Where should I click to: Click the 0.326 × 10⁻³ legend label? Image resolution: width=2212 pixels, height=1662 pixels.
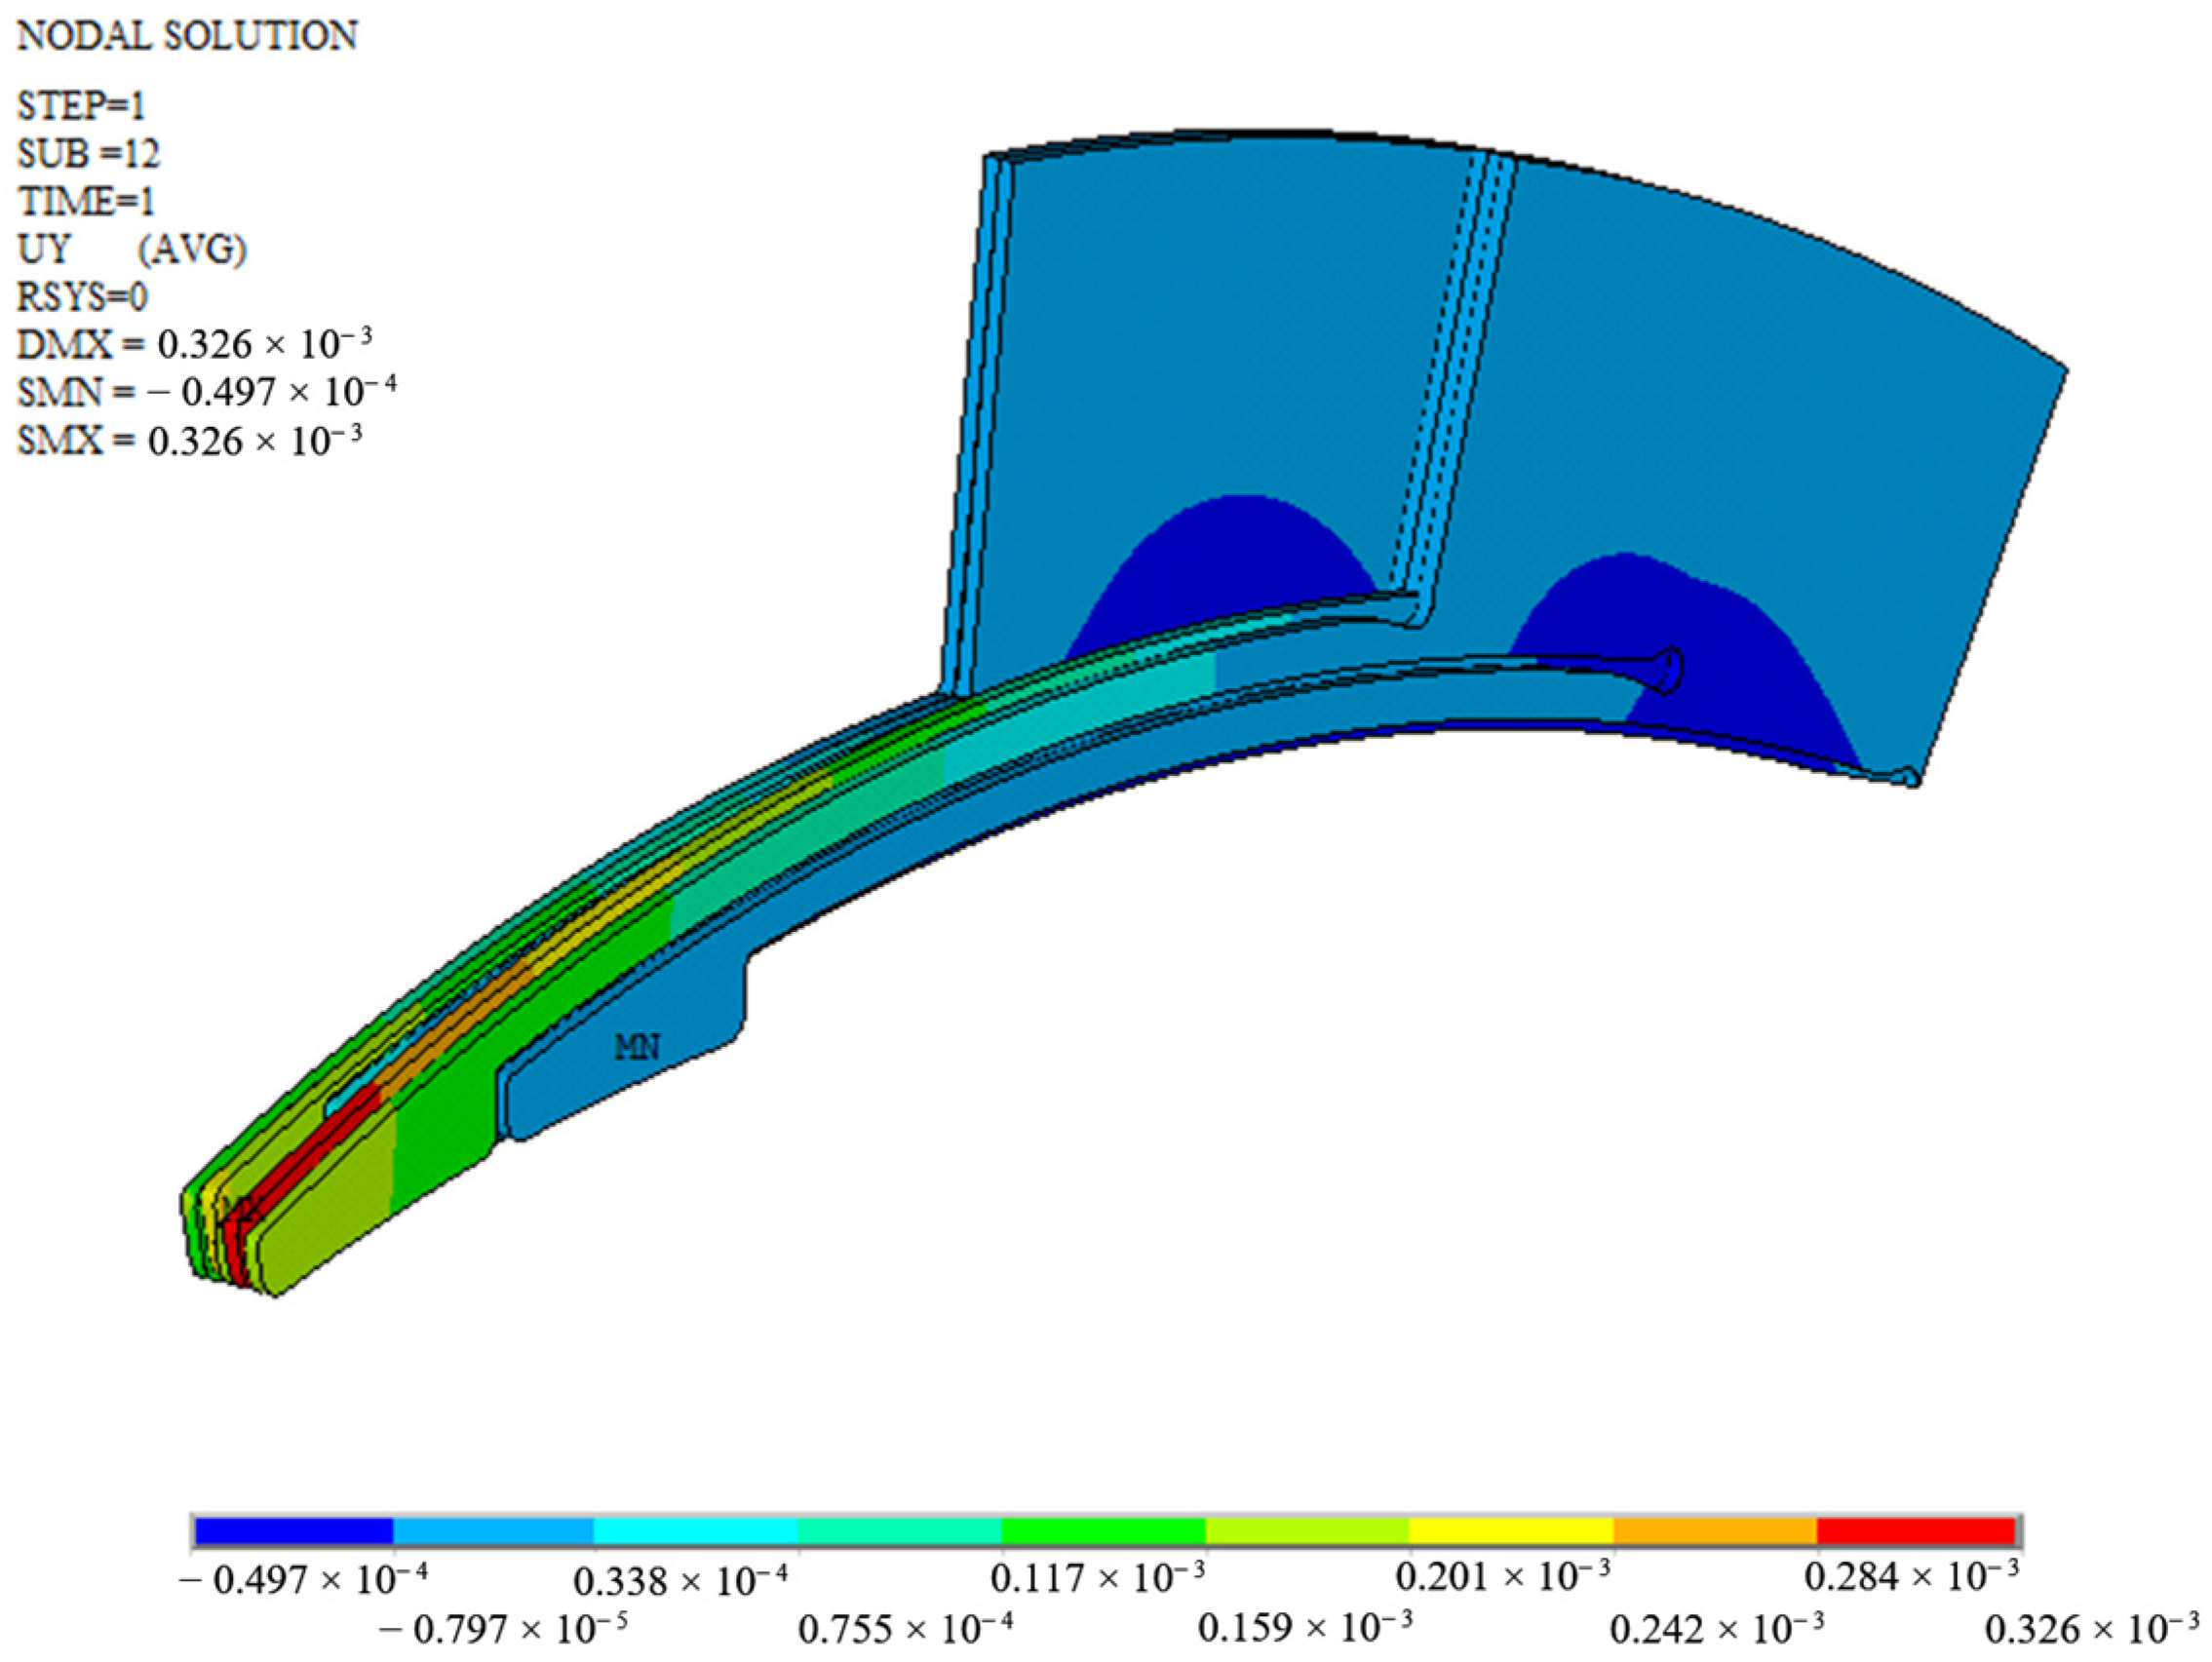pyautogui.click(x=2092, y=1629)
